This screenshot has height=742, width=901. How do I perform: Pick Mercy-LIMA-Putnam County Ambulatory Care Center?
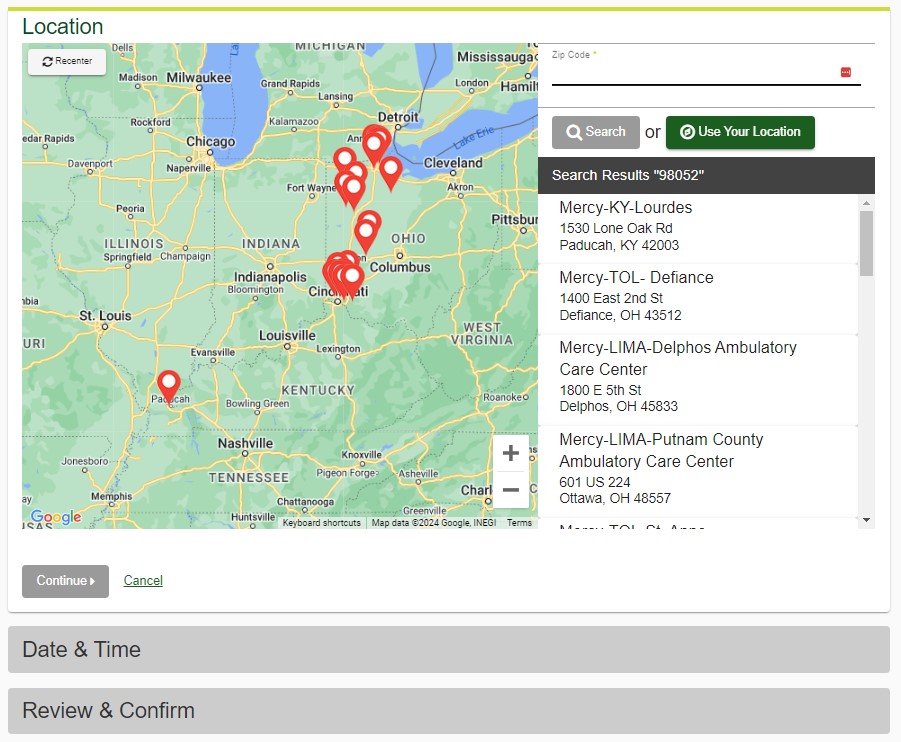[x=698, y=472]
